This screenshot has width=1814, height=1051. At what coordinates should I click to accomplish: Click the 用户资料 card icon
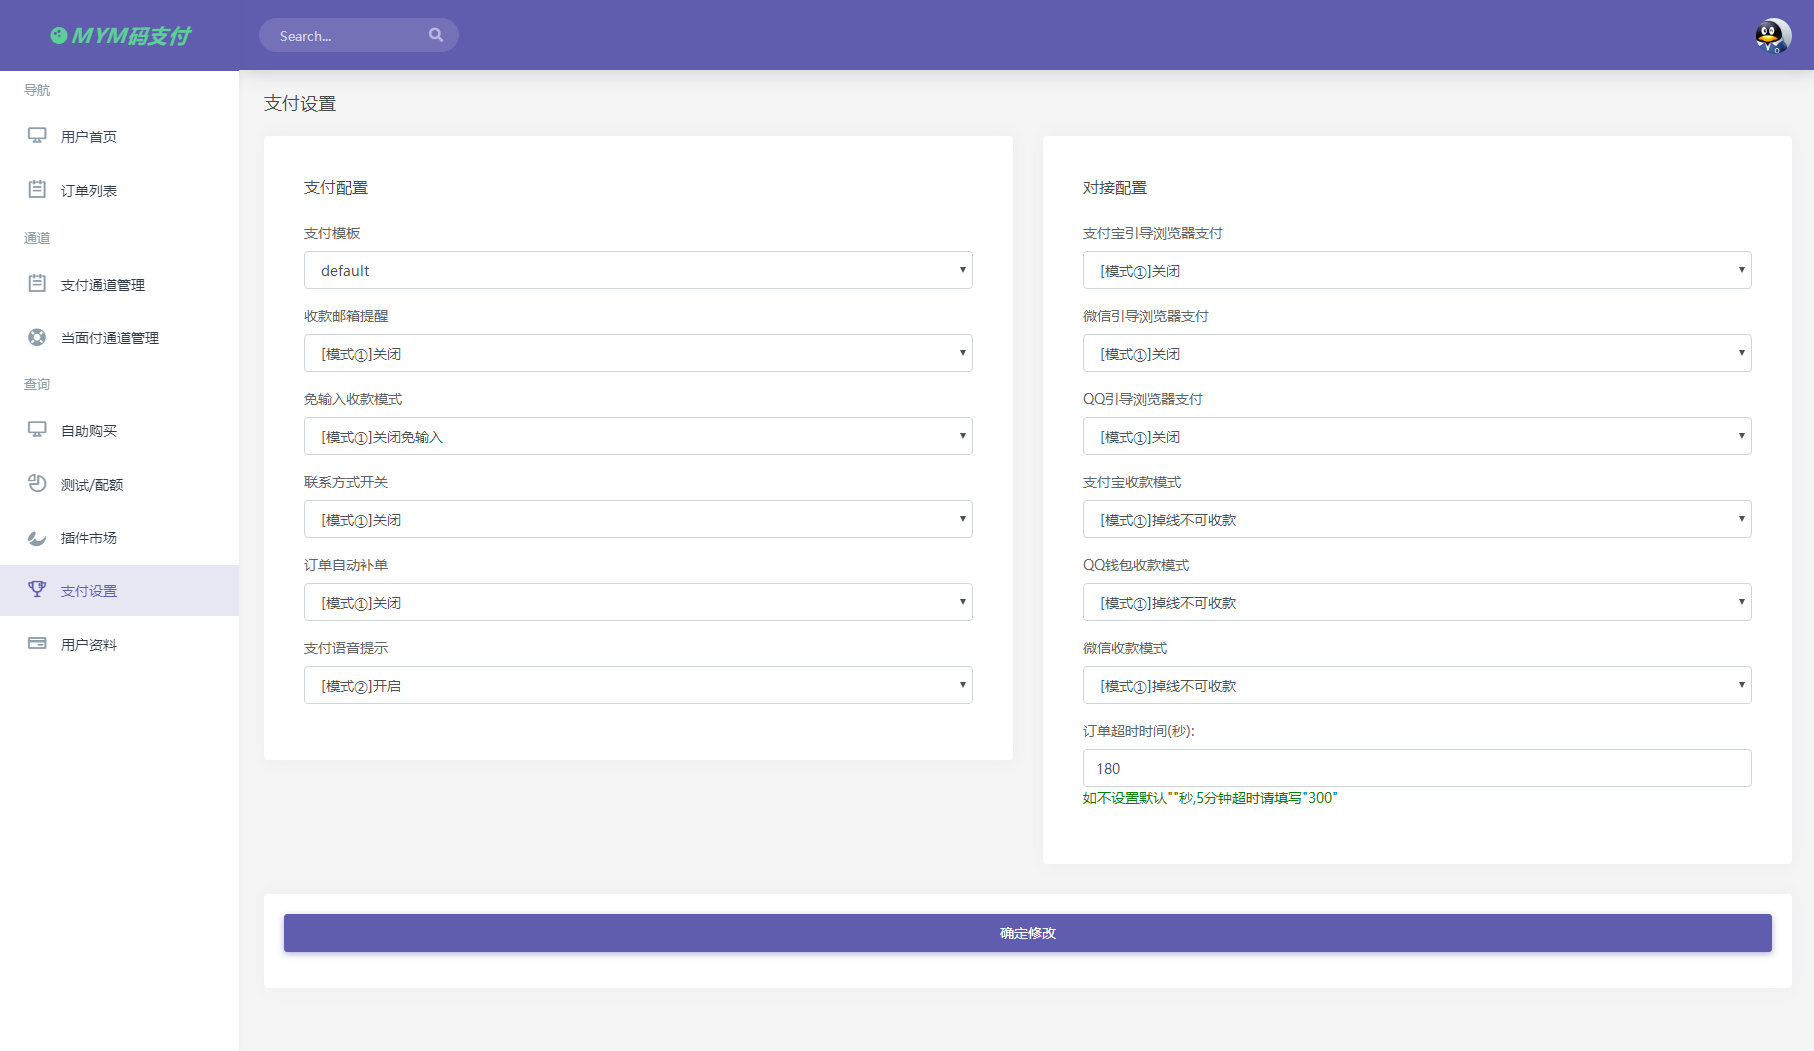click(37, 643)
